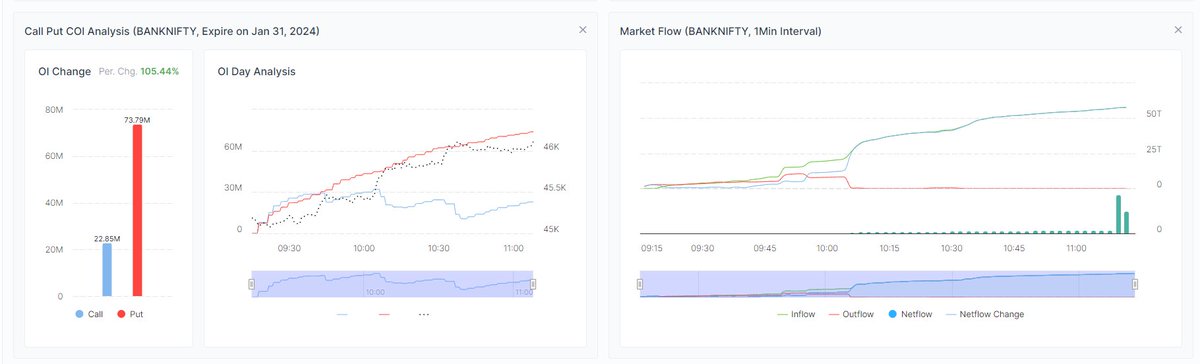Click the 105.44% percent change value
Screen dimensions: 1200x364
159,72
